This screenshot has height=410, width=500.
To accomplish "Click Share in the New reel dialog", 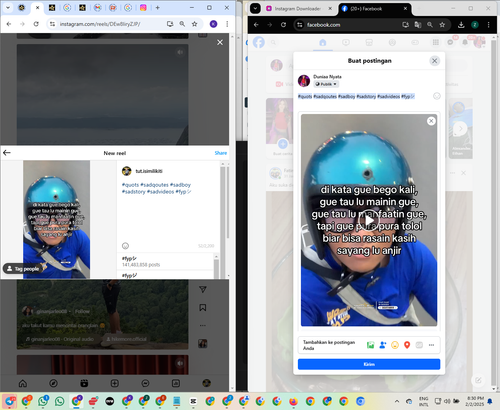I will pos(221,153).
